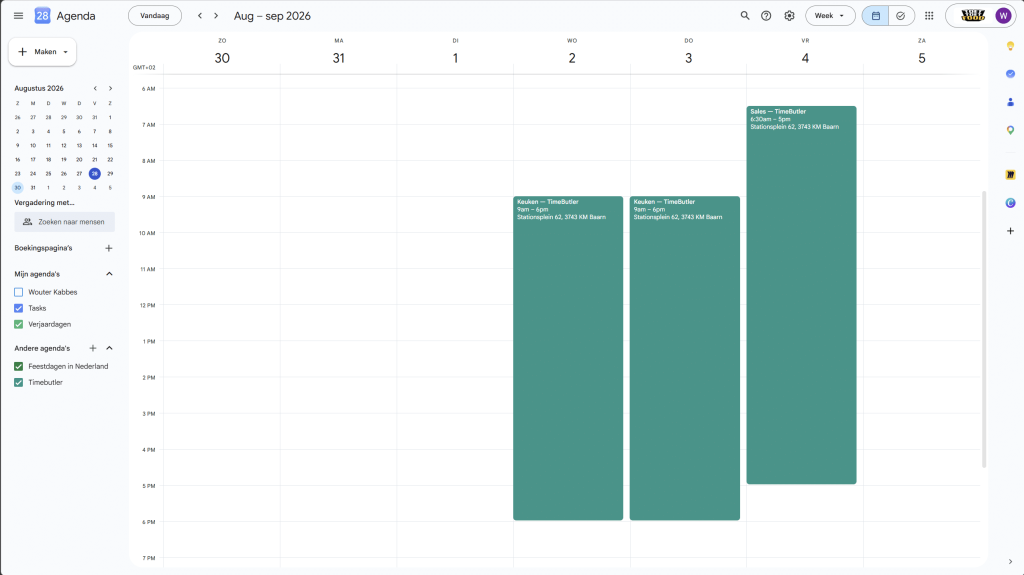
Task: Mini calendar next month arrow
Action: [110, 88]
